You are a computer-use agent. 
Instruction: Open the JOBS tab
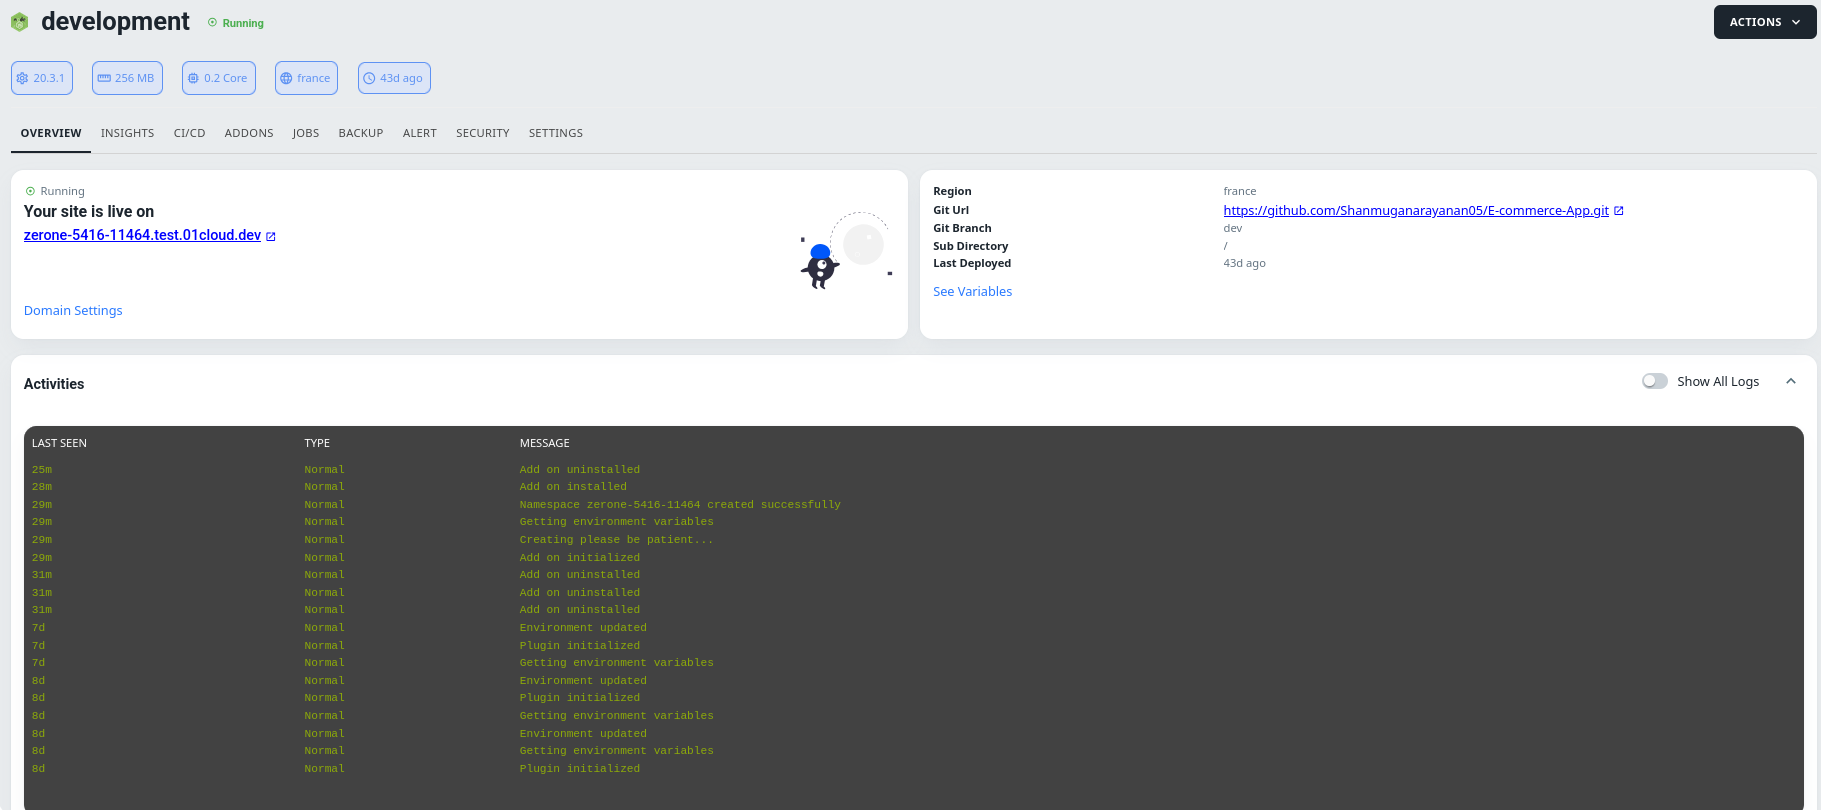[306, 133]
